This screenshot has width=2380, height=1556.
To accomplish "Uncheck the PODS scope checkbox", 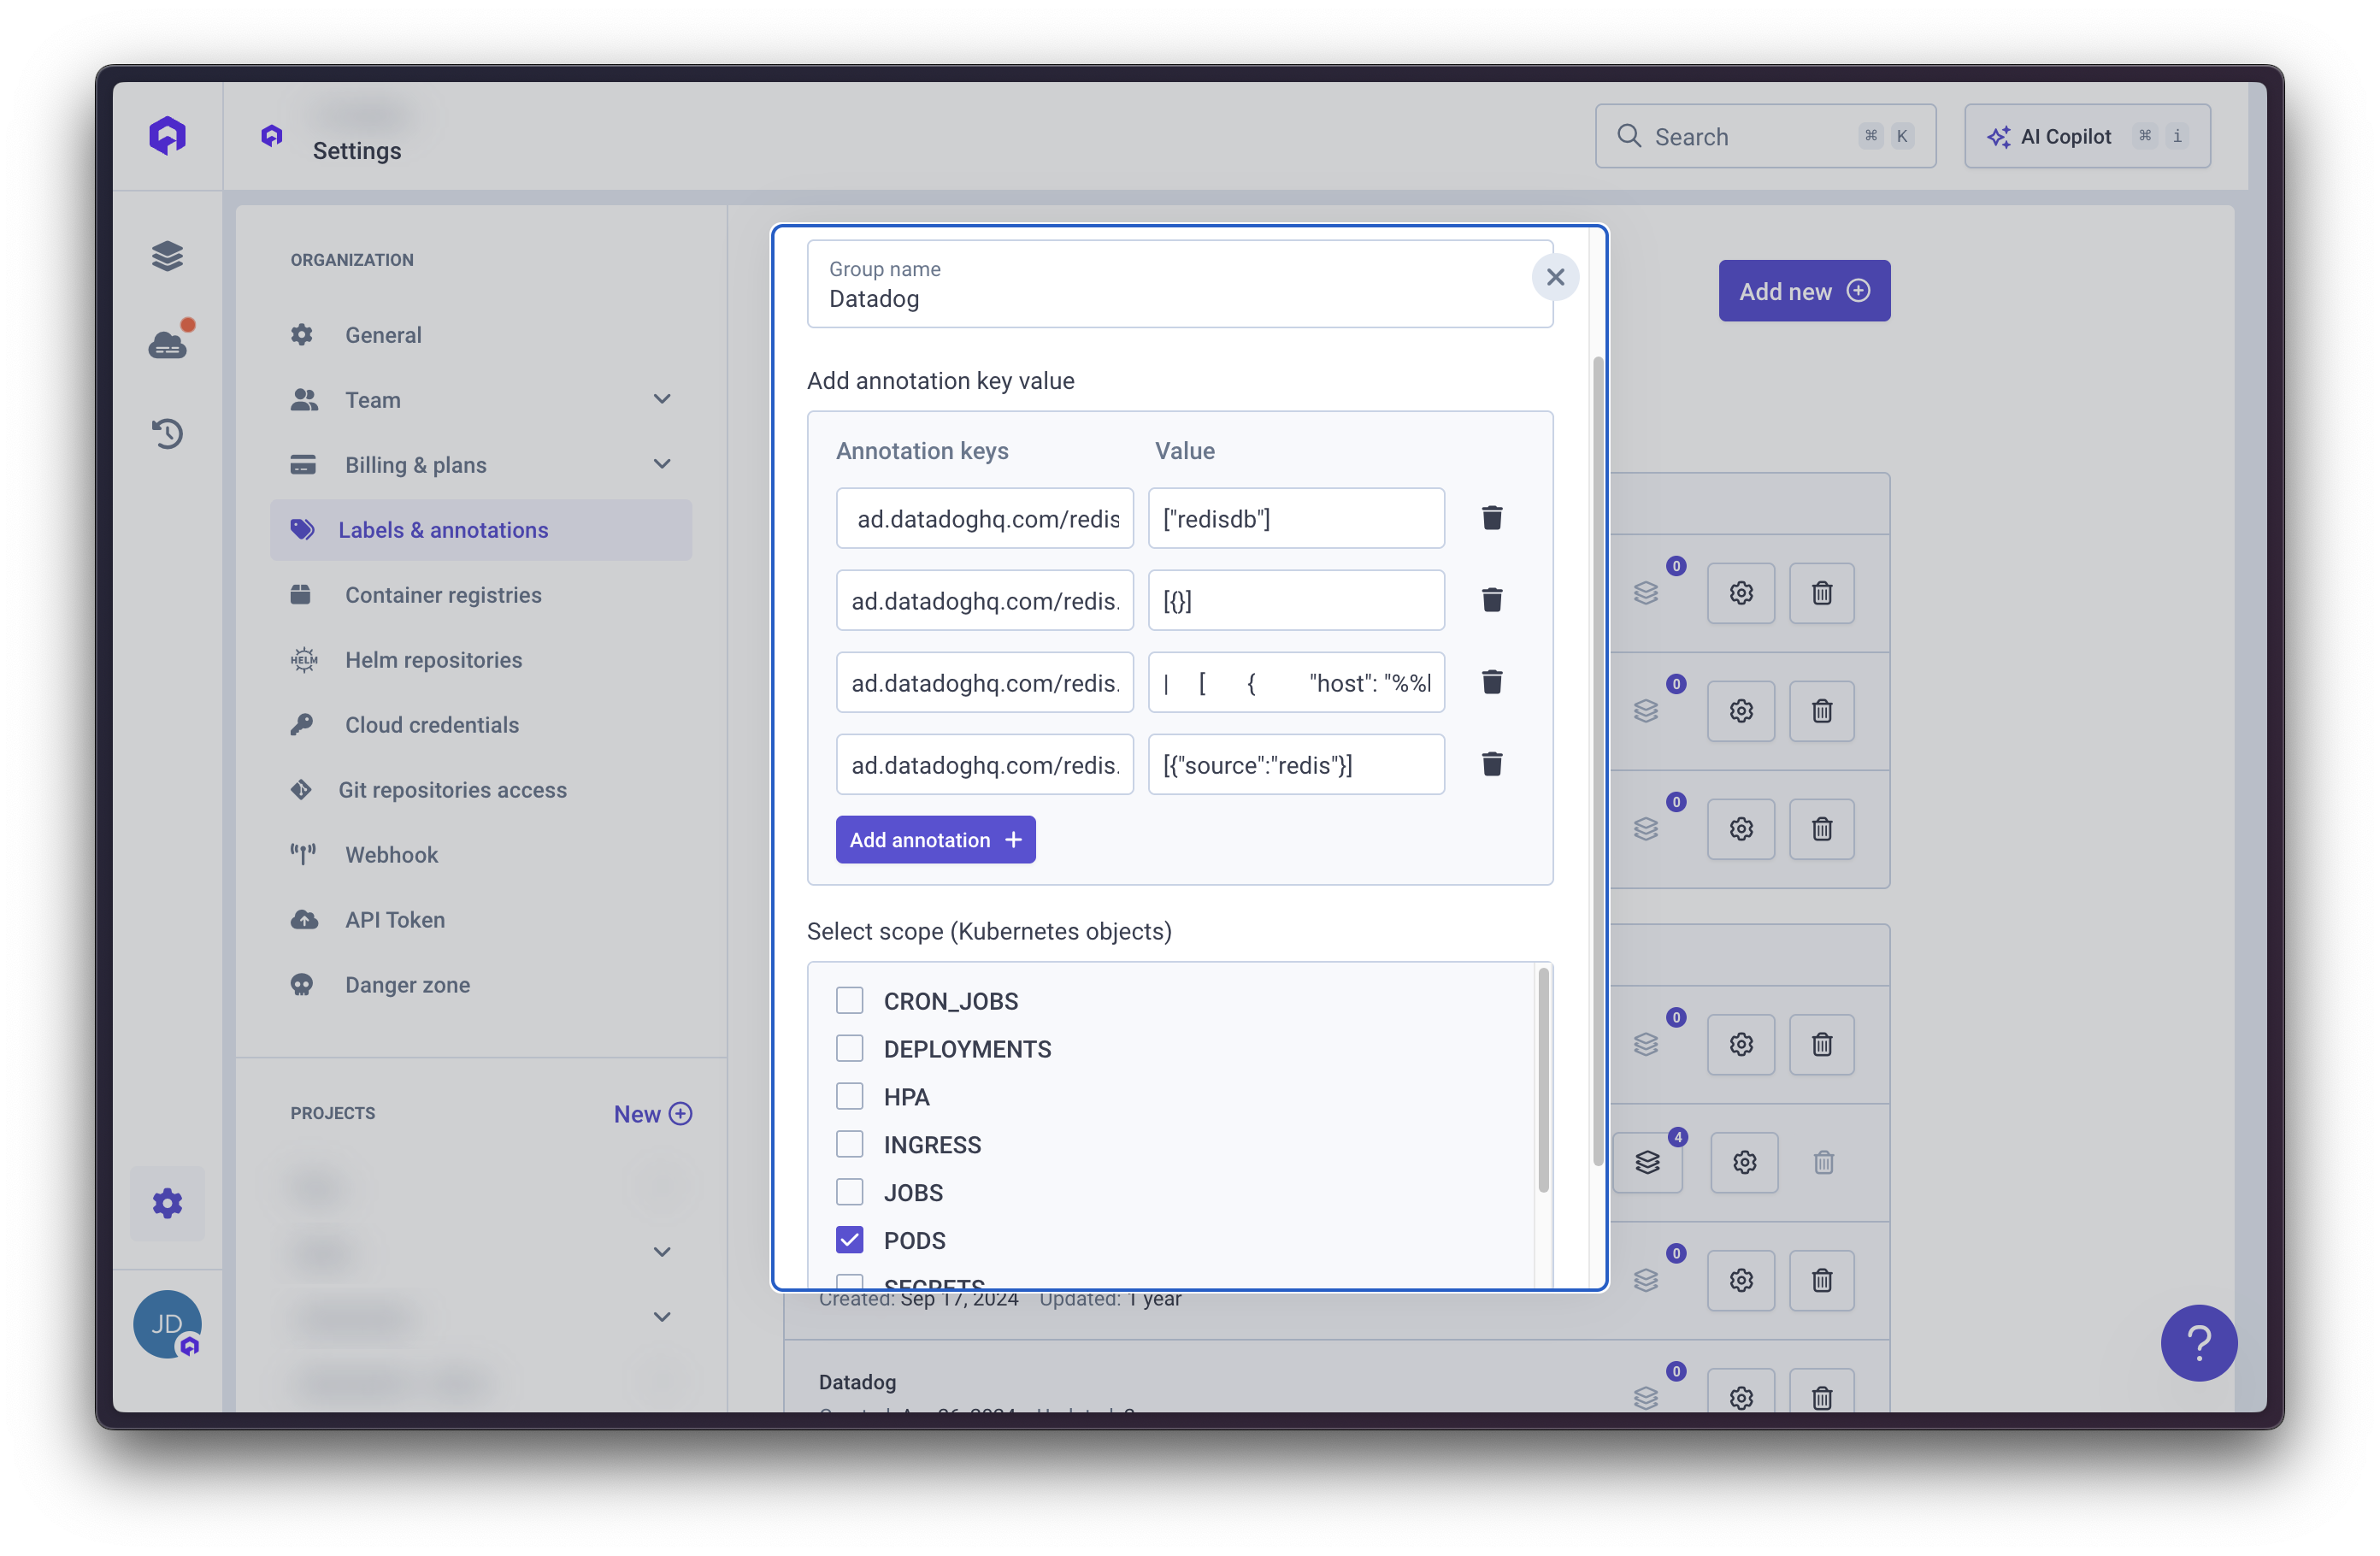I will (x=849, y=1240).
